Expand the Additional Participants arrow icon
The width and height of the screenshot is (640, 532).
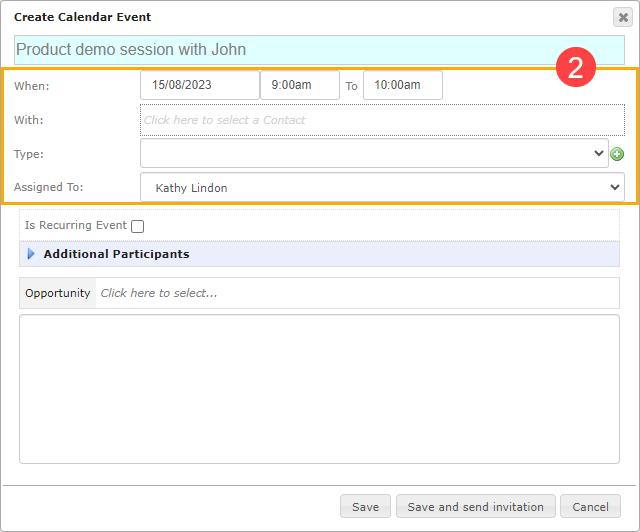(x=31, y=254)
